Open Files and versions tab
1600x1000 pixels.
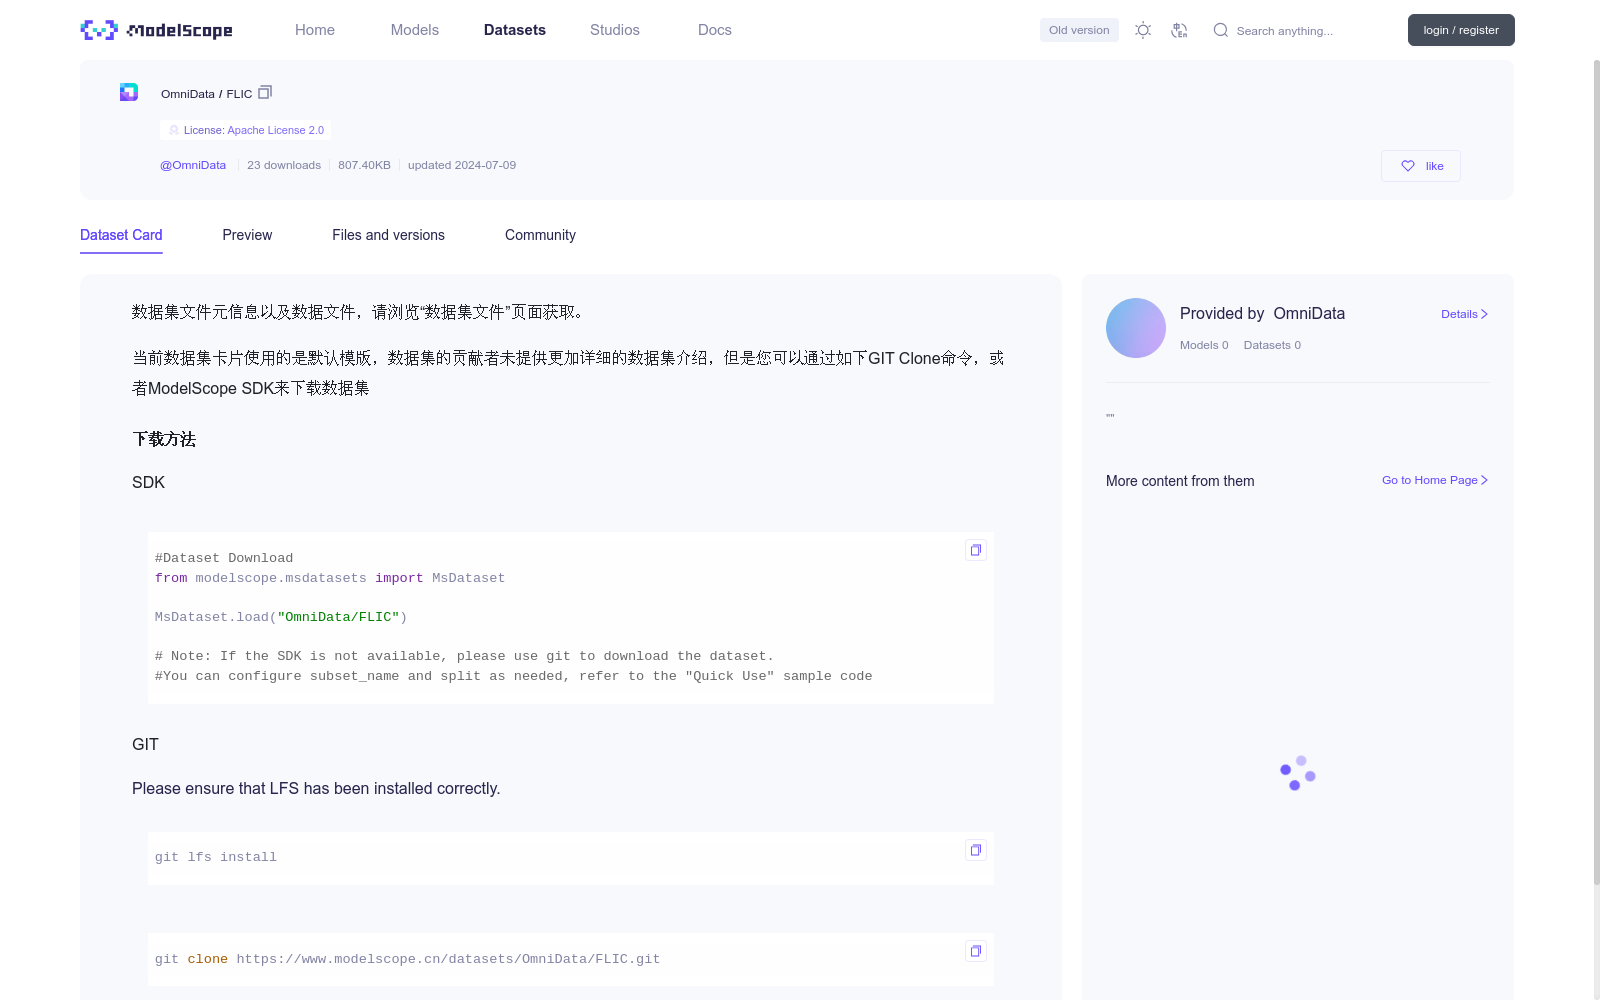(x=388, y=235)
